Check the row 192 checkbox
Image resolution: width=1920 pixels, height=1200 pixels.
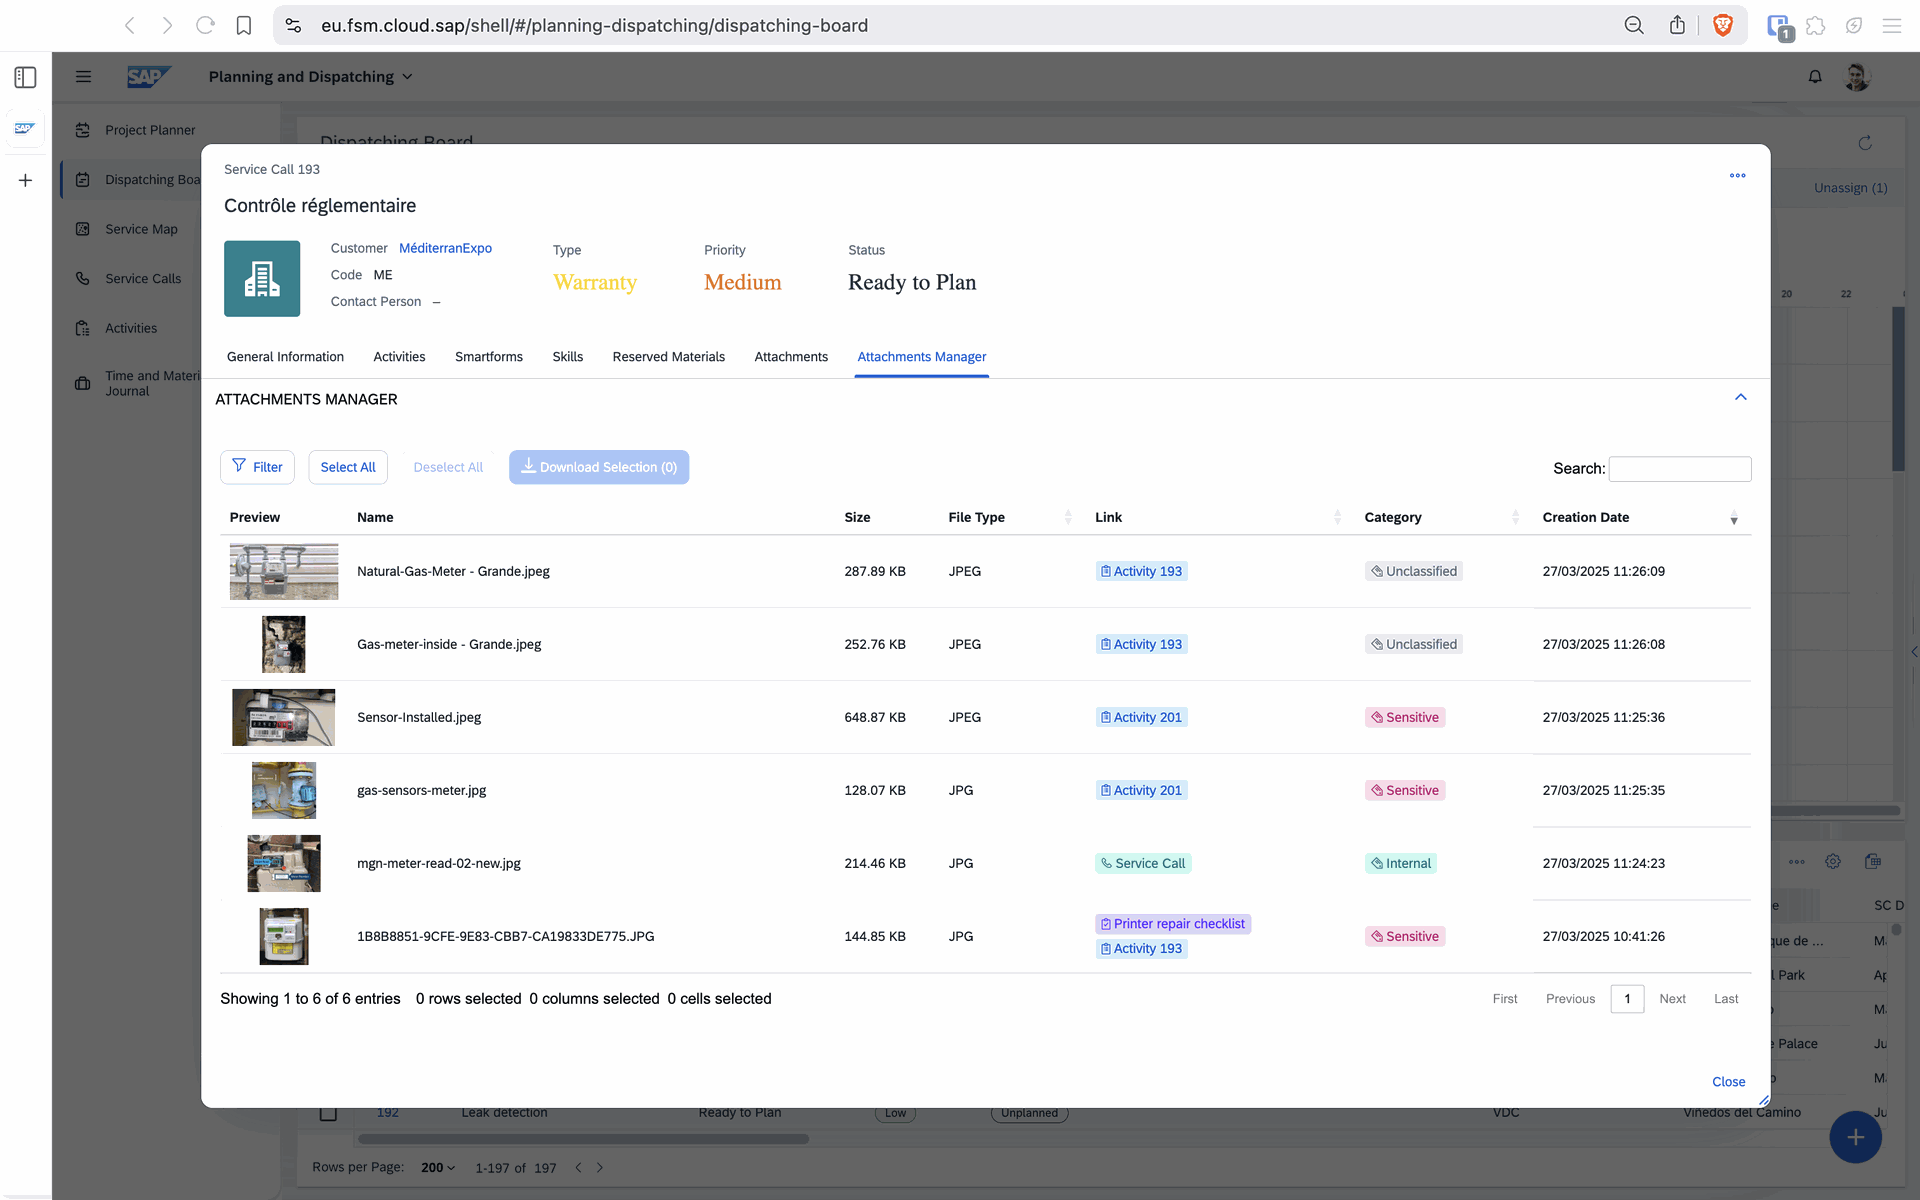pyautogui.click(x=328, y=1113)
